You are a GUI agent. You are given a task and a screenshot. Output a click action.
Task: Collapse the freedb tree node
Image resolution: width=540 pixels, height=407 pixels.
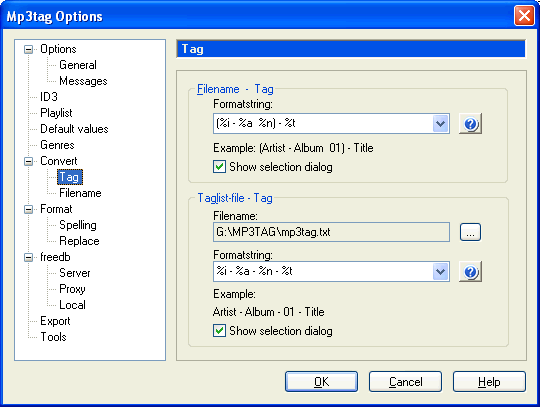point(29,257)
